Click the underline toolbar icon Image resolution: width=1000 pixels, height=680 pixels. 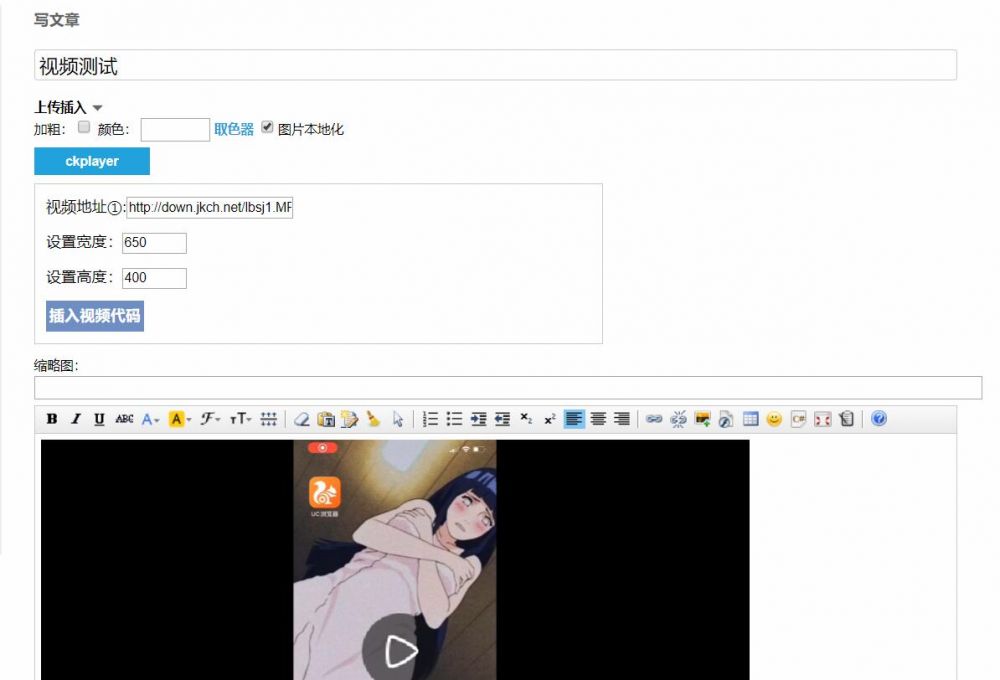(x=99, y=420)
